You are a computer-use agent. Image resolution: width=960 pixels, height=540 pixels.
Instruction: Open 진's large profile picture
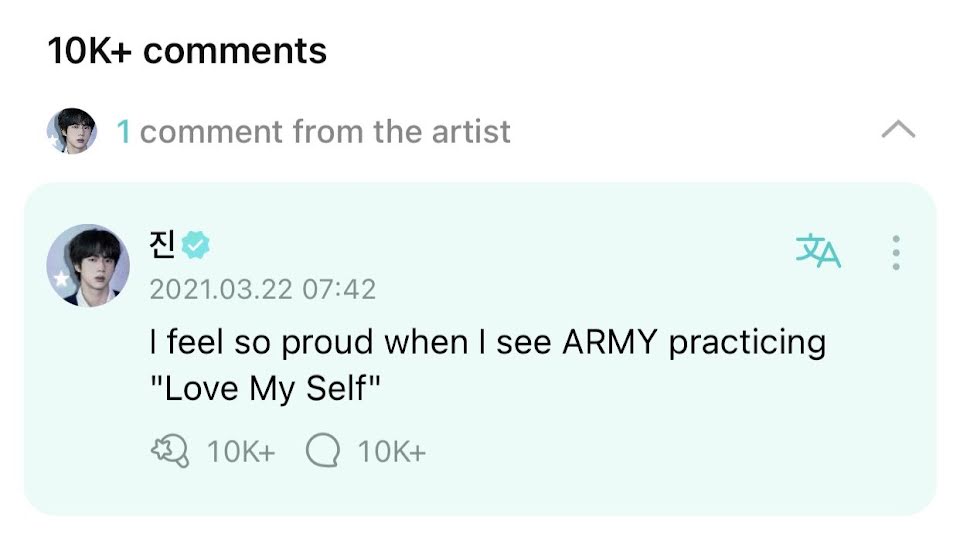click(x=88, y=265)
